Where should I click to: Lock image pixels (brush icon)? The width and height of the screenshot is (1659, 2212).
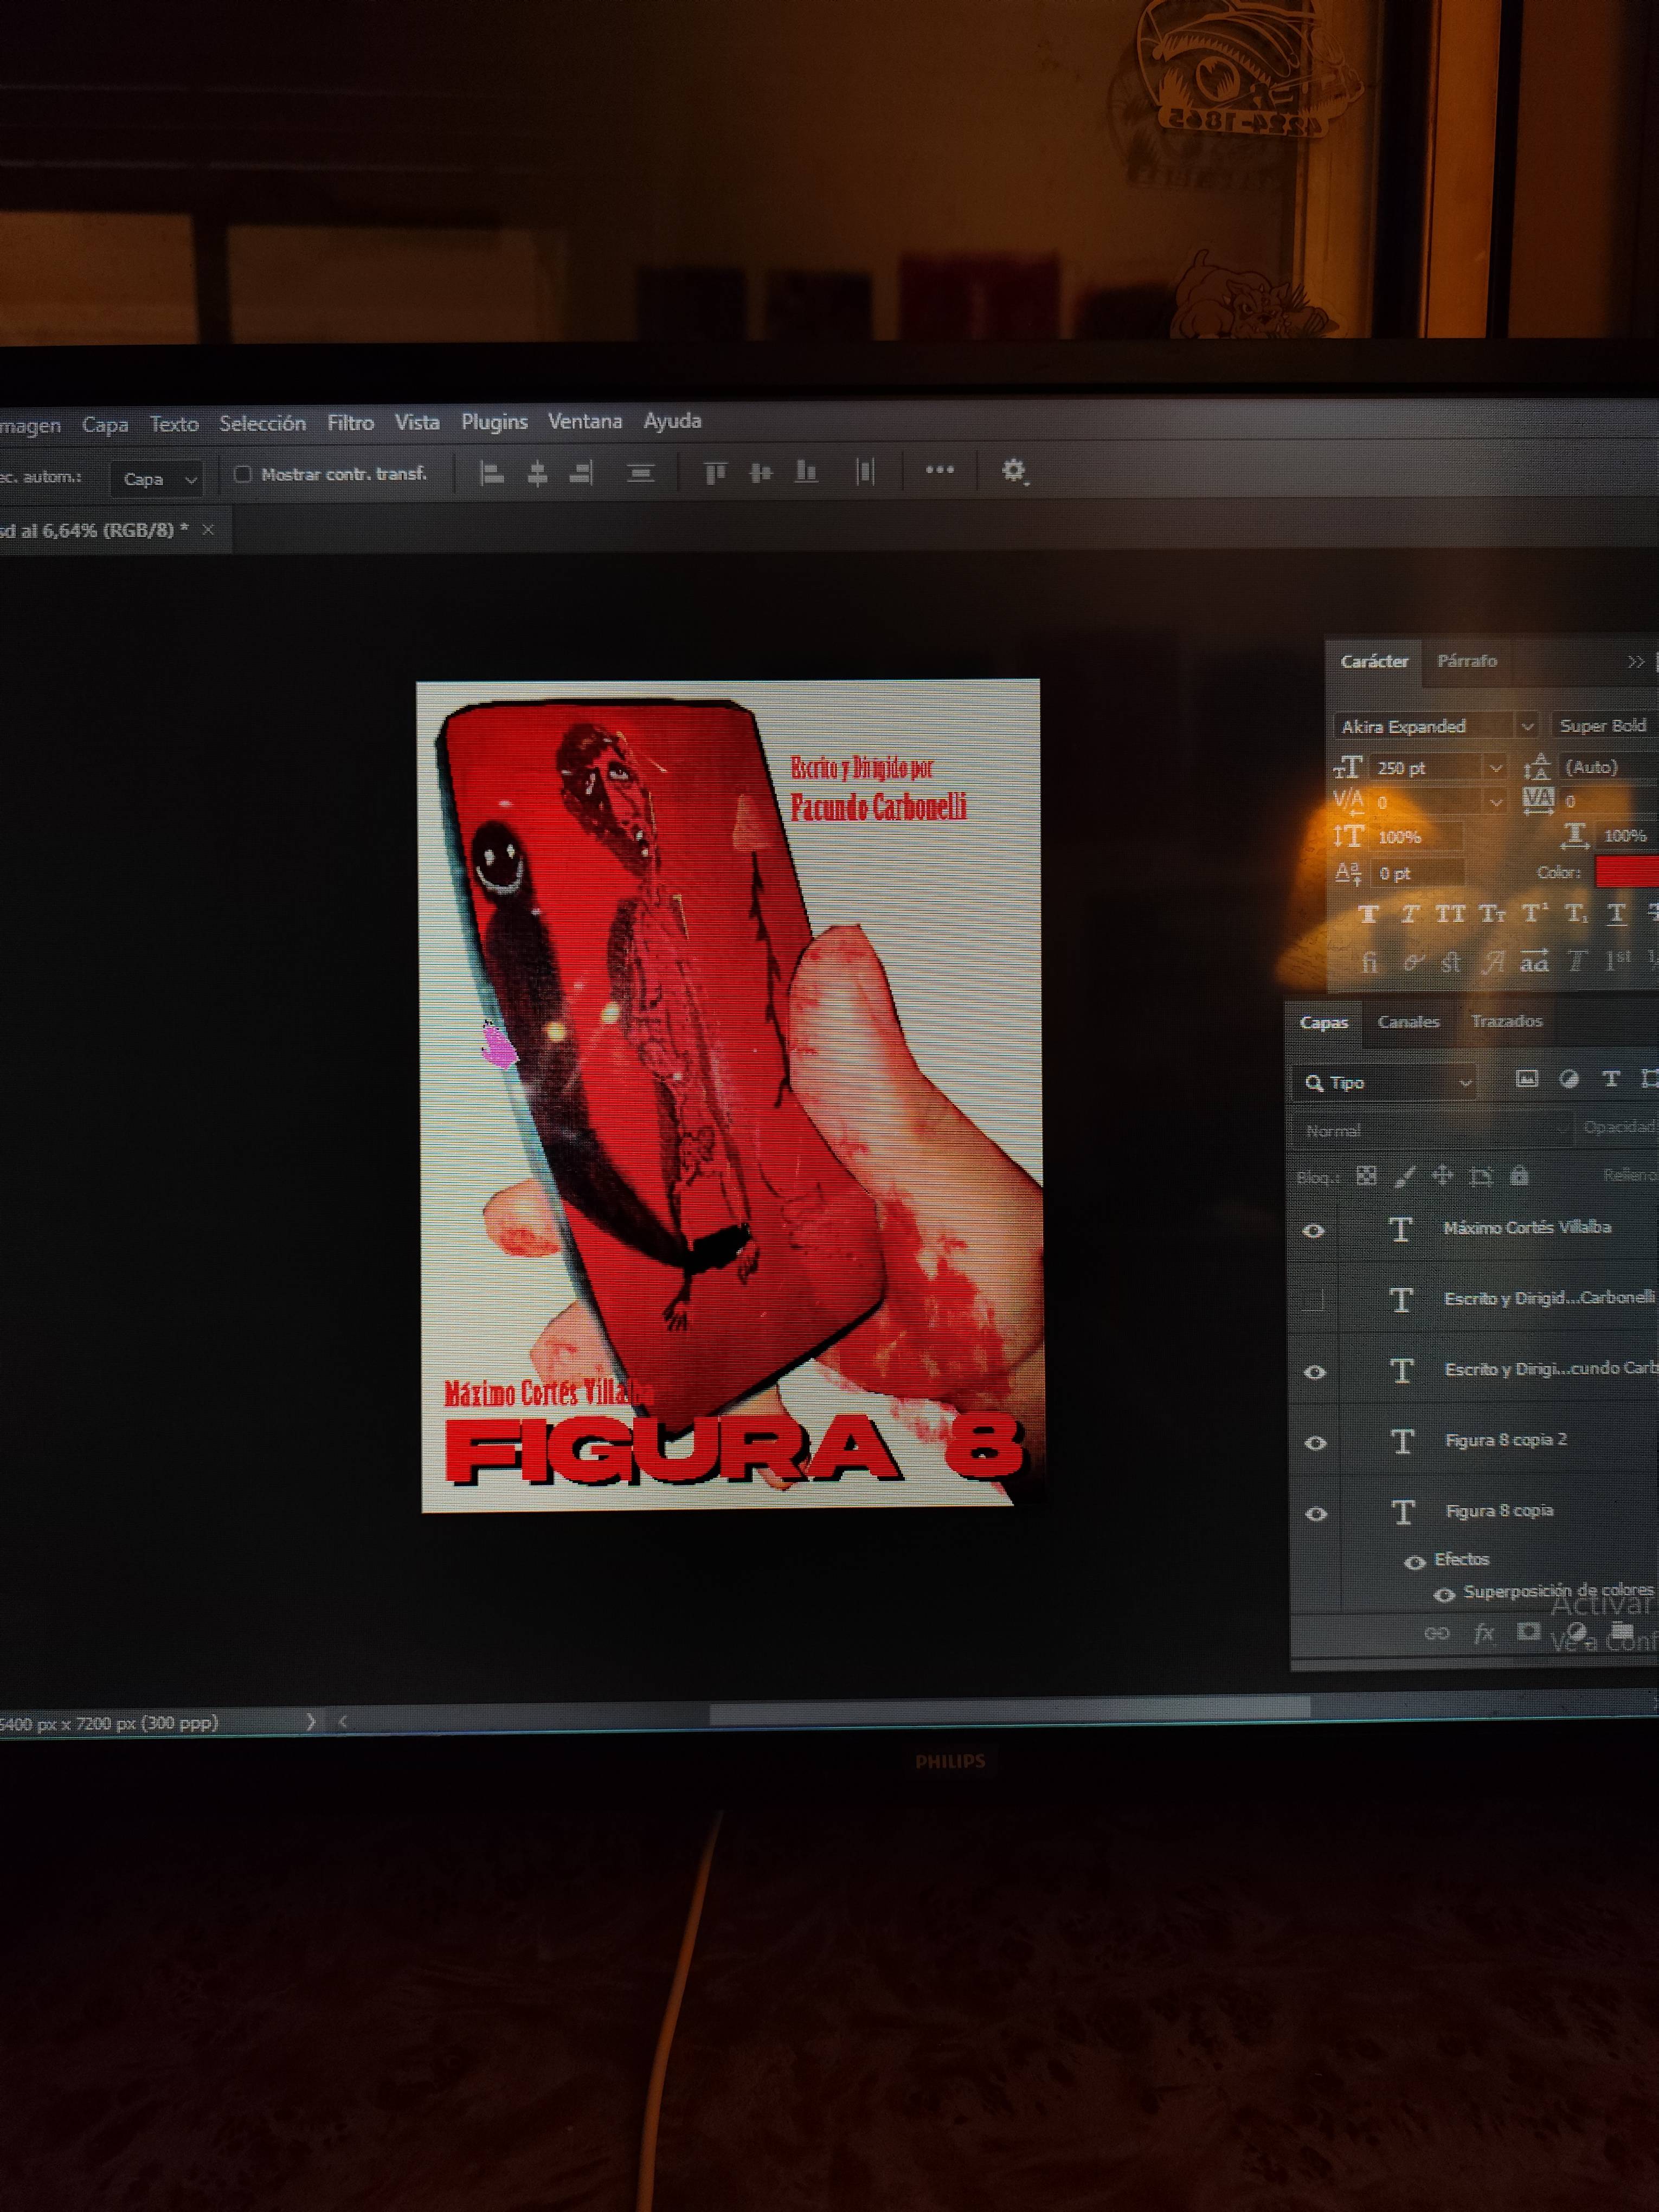click(x=1405, y=1176)
